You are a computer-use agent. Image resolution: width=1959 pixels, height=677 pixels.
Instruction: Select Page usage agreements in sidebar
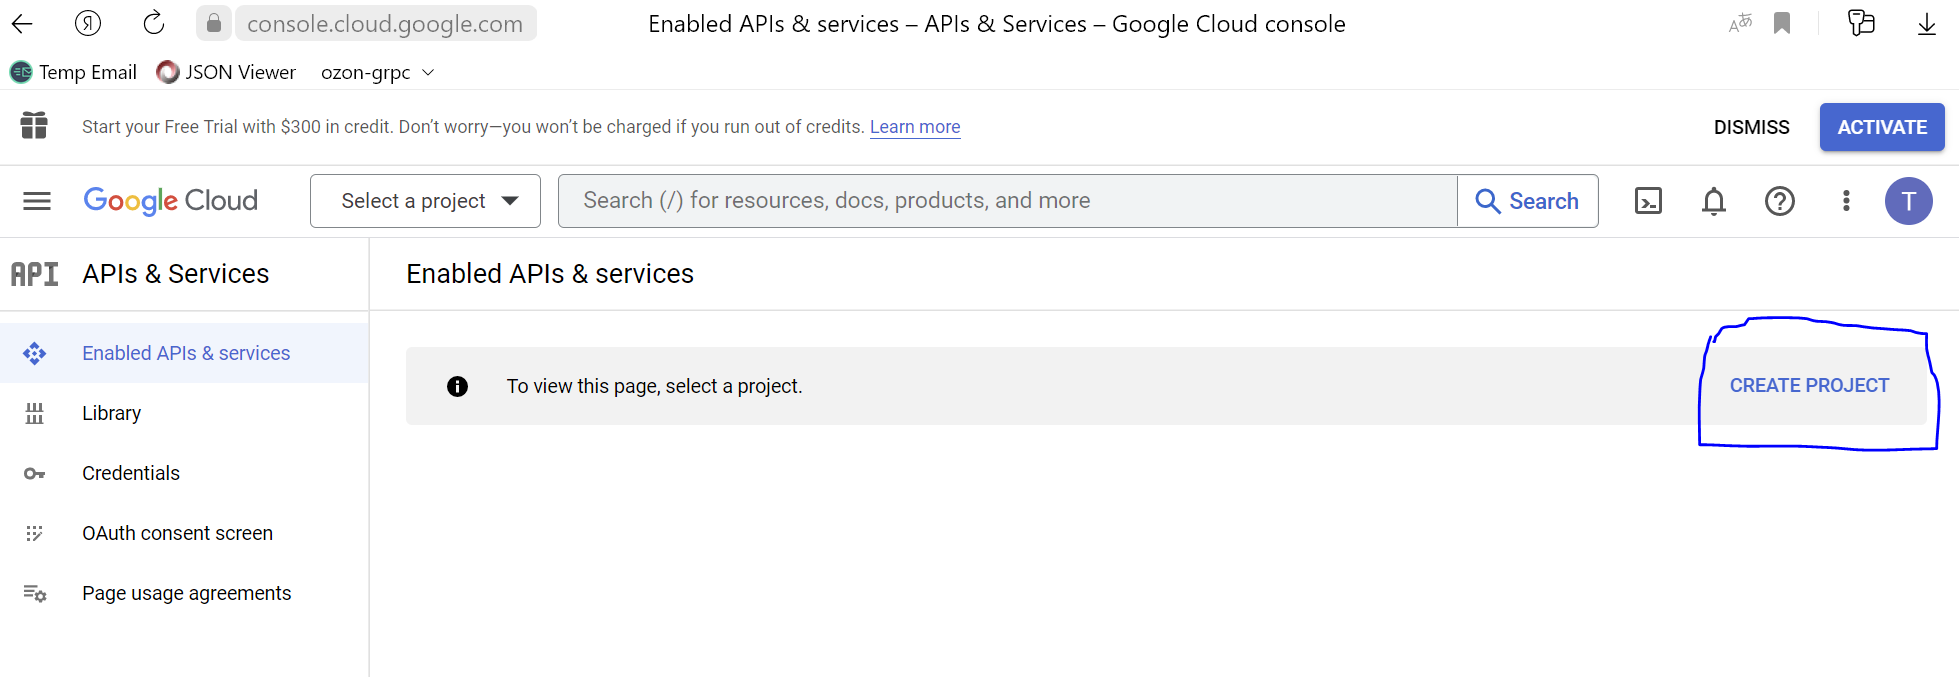click(186, 593)
